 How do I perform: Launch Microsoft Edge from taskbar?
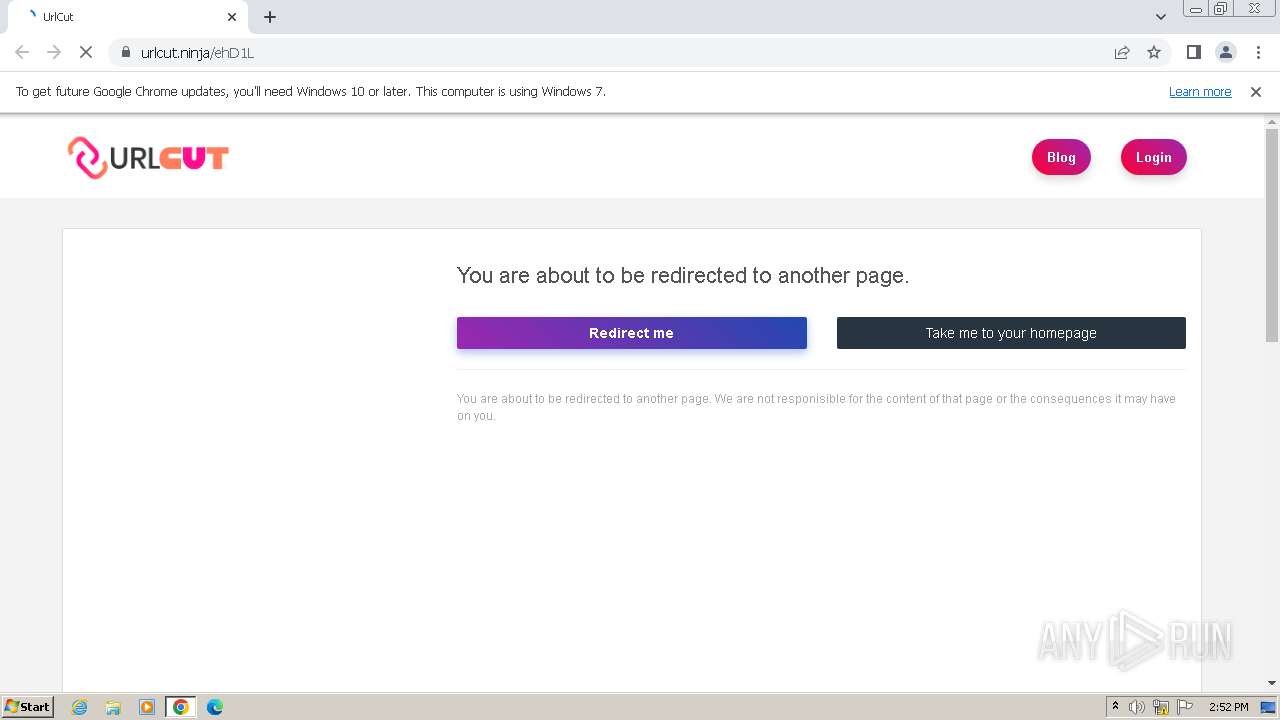click(215, 707)
